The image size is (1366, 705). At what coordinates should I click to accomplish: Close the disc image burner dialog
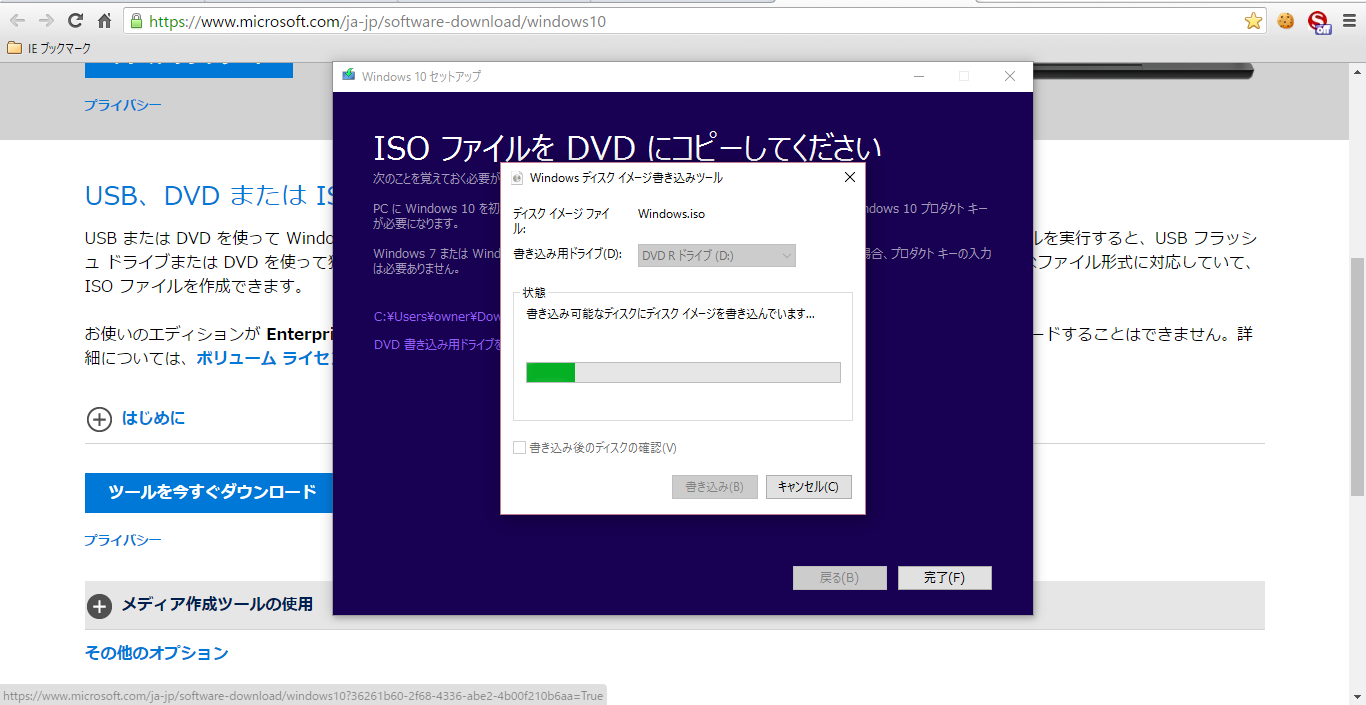pos(850,178)
